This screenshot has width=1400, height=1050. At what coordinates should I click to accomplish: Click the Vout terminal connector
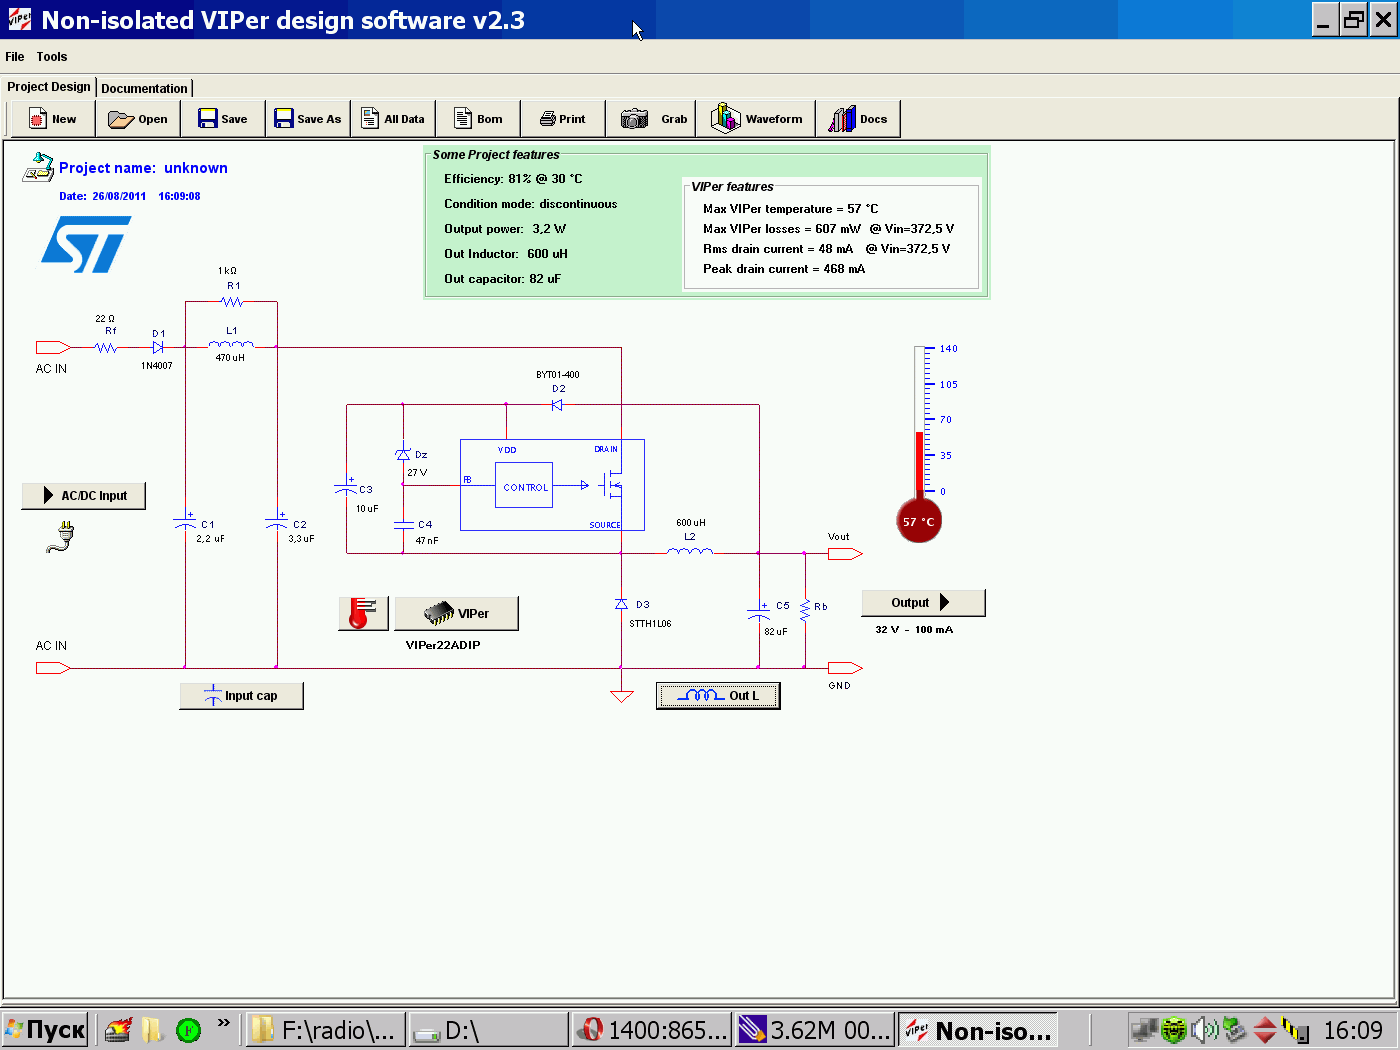845,553
